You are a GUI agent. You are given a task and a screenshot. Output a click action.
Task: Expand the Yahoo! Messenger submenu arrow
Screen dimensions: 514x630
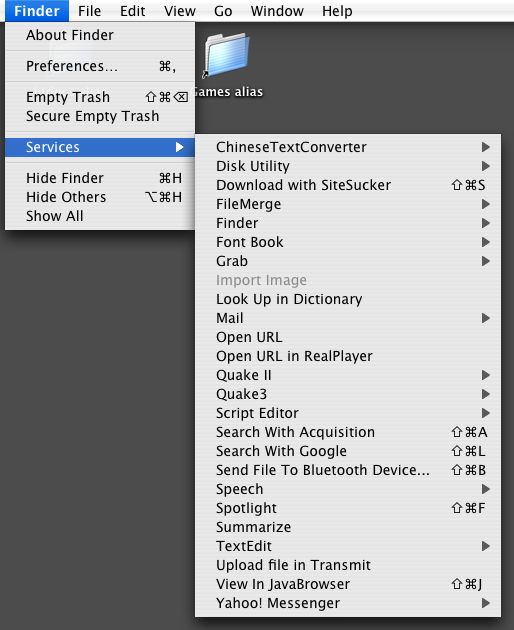(485, 603)
